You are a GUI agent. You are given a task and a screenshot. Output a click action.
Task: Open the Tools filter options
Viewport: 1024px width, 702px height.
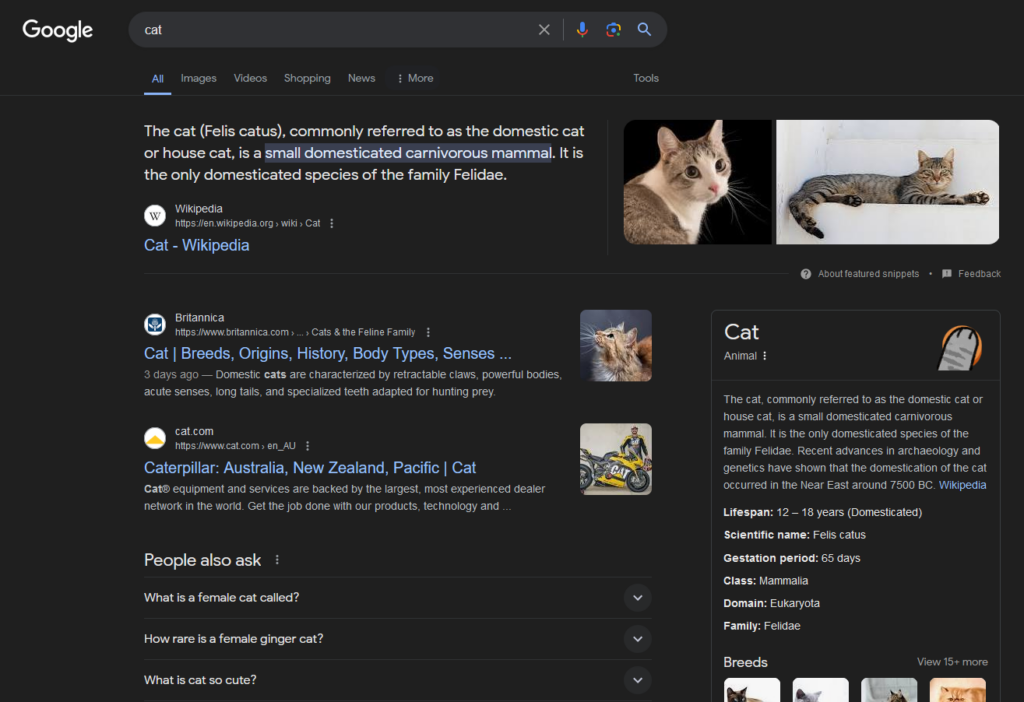(646, 78)
